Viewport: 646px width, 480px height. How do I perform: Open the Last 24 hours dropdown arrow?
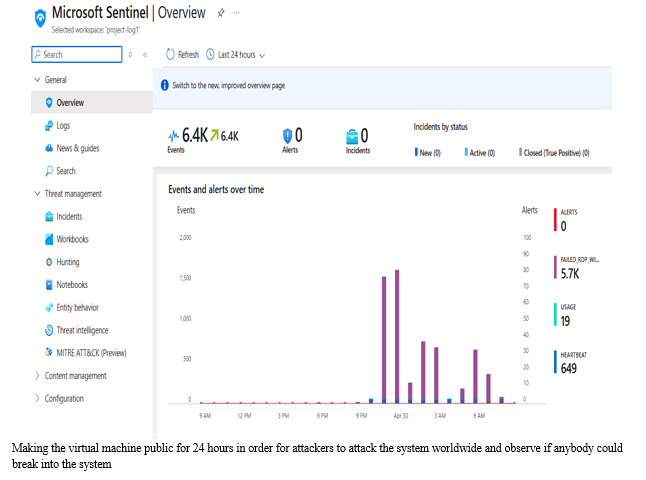click(262, 56)
